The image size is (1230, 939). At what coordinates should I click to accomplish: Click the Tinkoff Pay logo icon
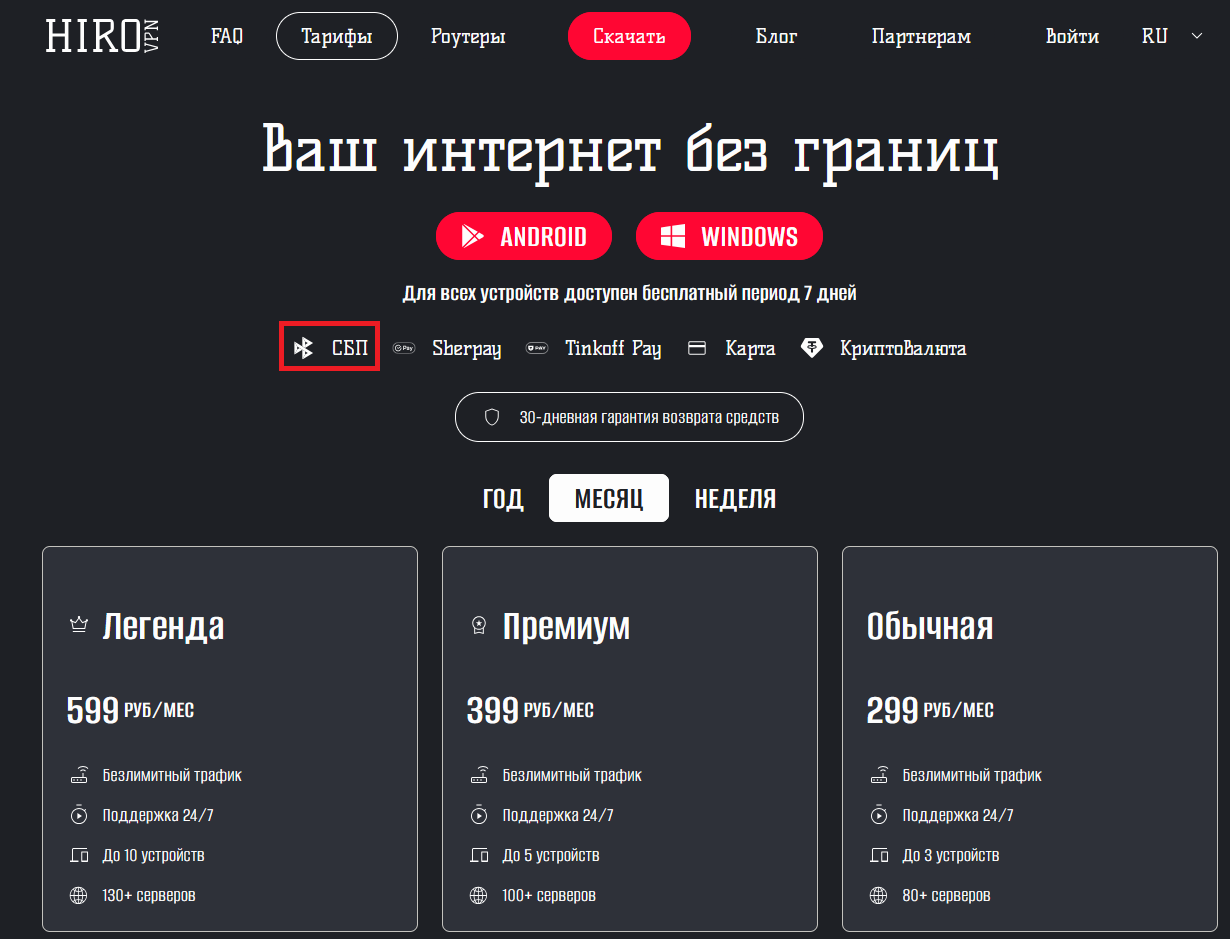[537, 348]
